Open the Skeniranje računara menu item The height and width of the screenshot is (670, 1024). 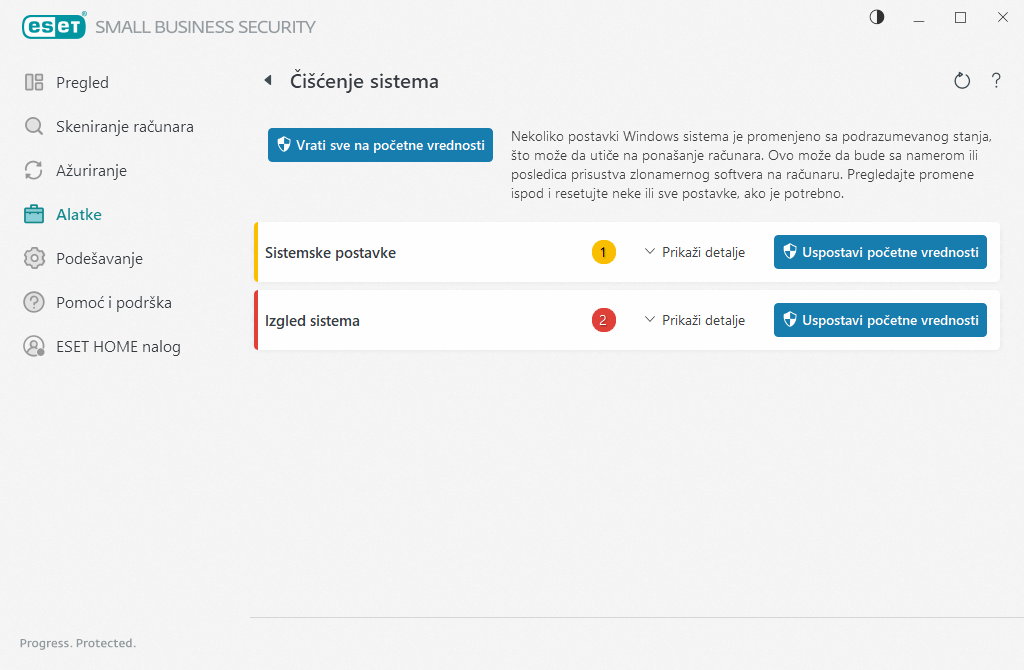[x=124, y=127]
